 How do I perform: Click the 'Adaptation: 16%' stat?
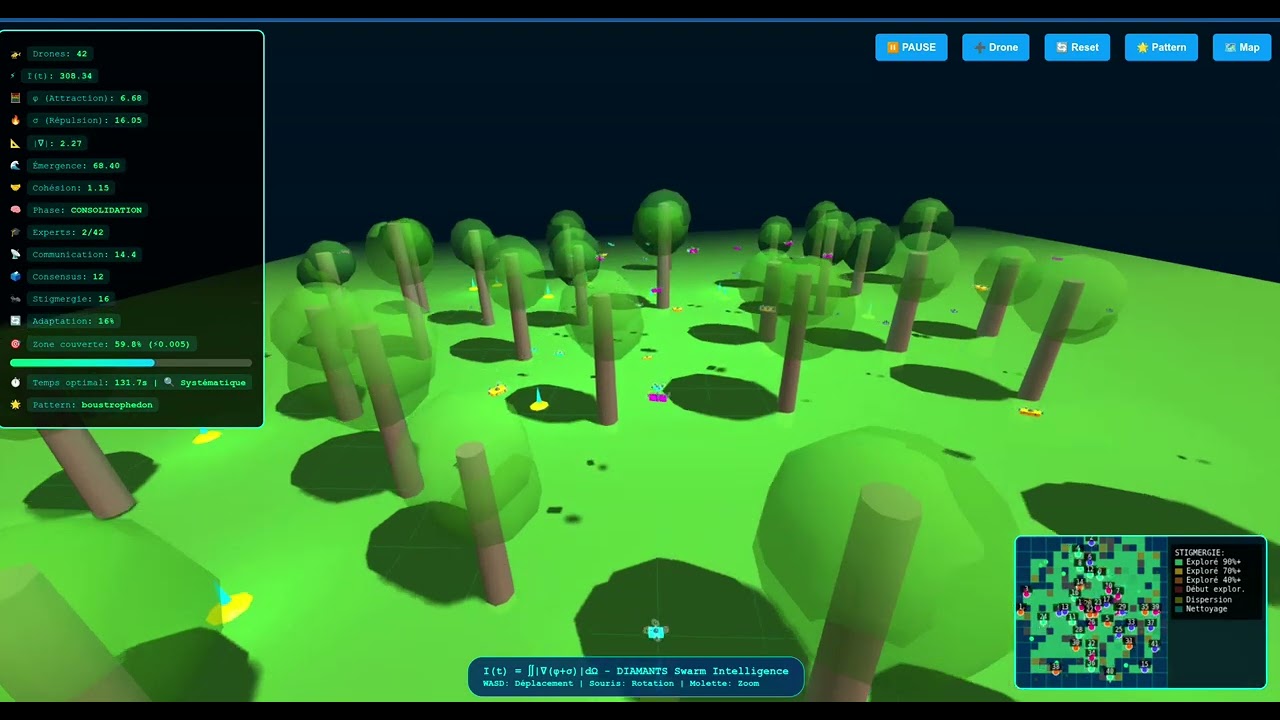point(73,321)
